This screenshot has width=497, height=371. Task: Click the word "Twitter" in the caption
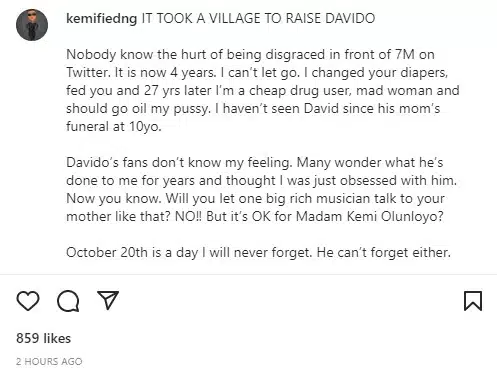tap(88, 72)
